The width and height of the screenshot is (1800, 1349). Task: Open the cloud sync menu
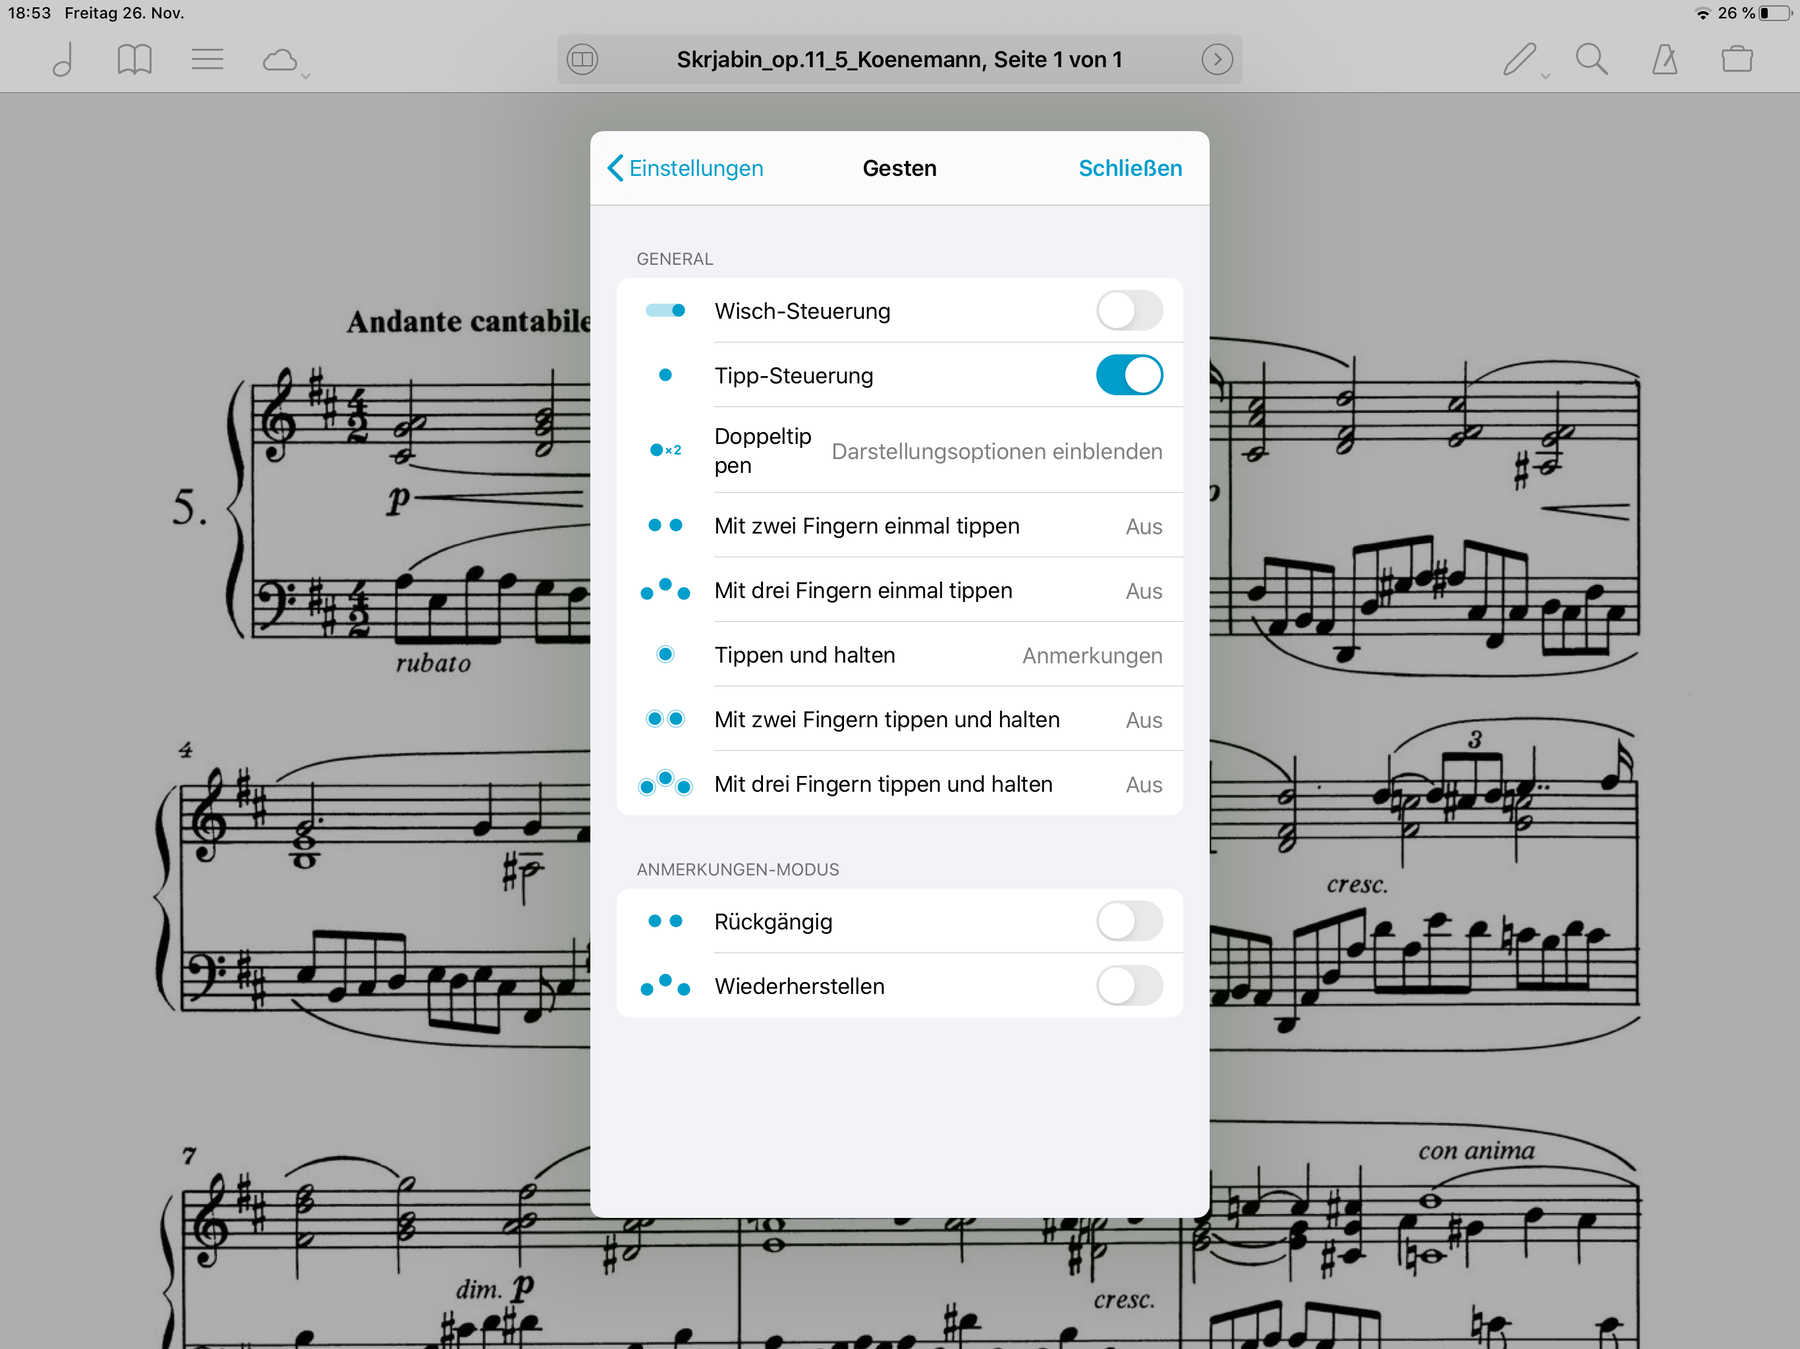pos(285,61)
